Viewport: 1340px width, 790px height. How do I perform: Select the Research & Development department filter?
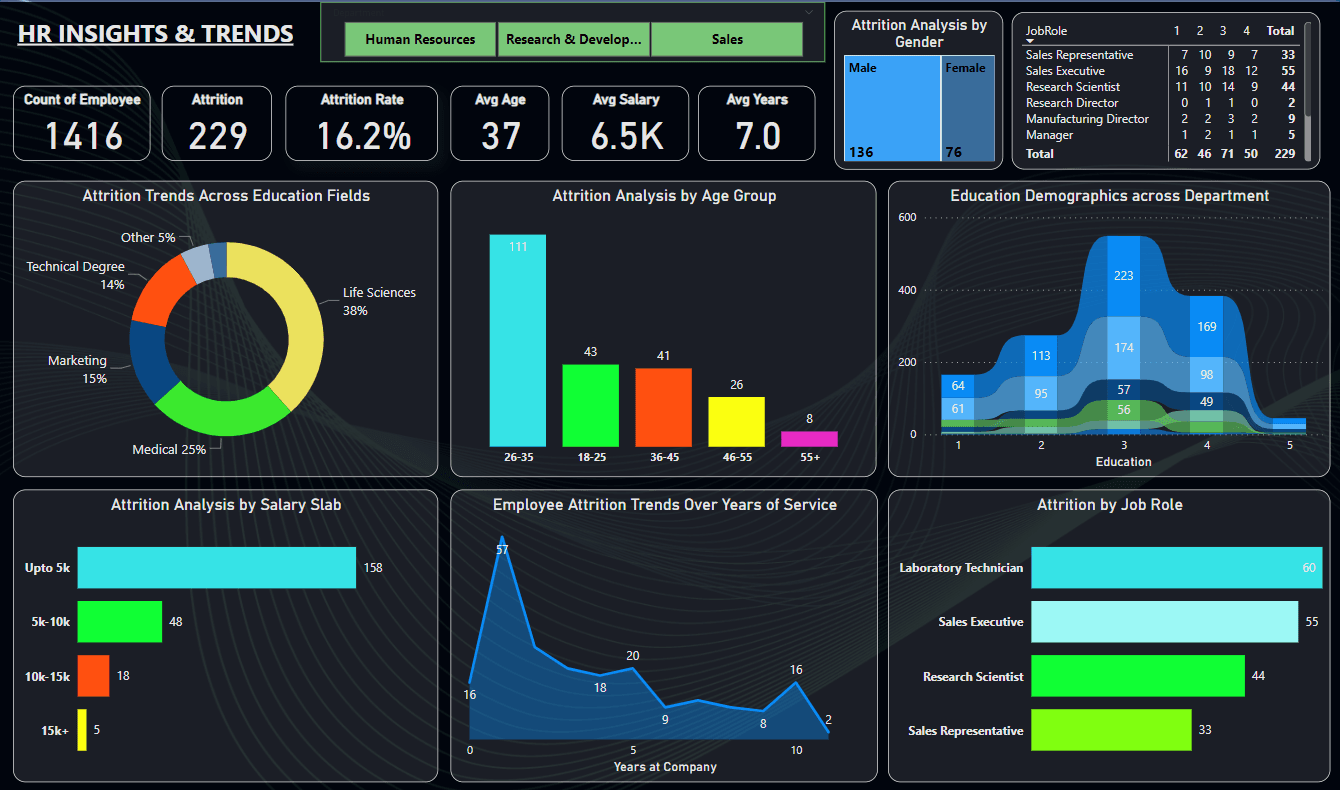point(573,39)
